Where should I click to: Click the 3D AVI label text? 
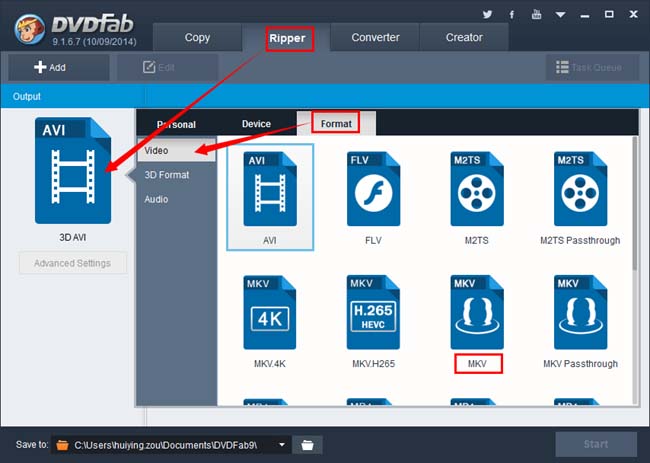tap(73, 238)
